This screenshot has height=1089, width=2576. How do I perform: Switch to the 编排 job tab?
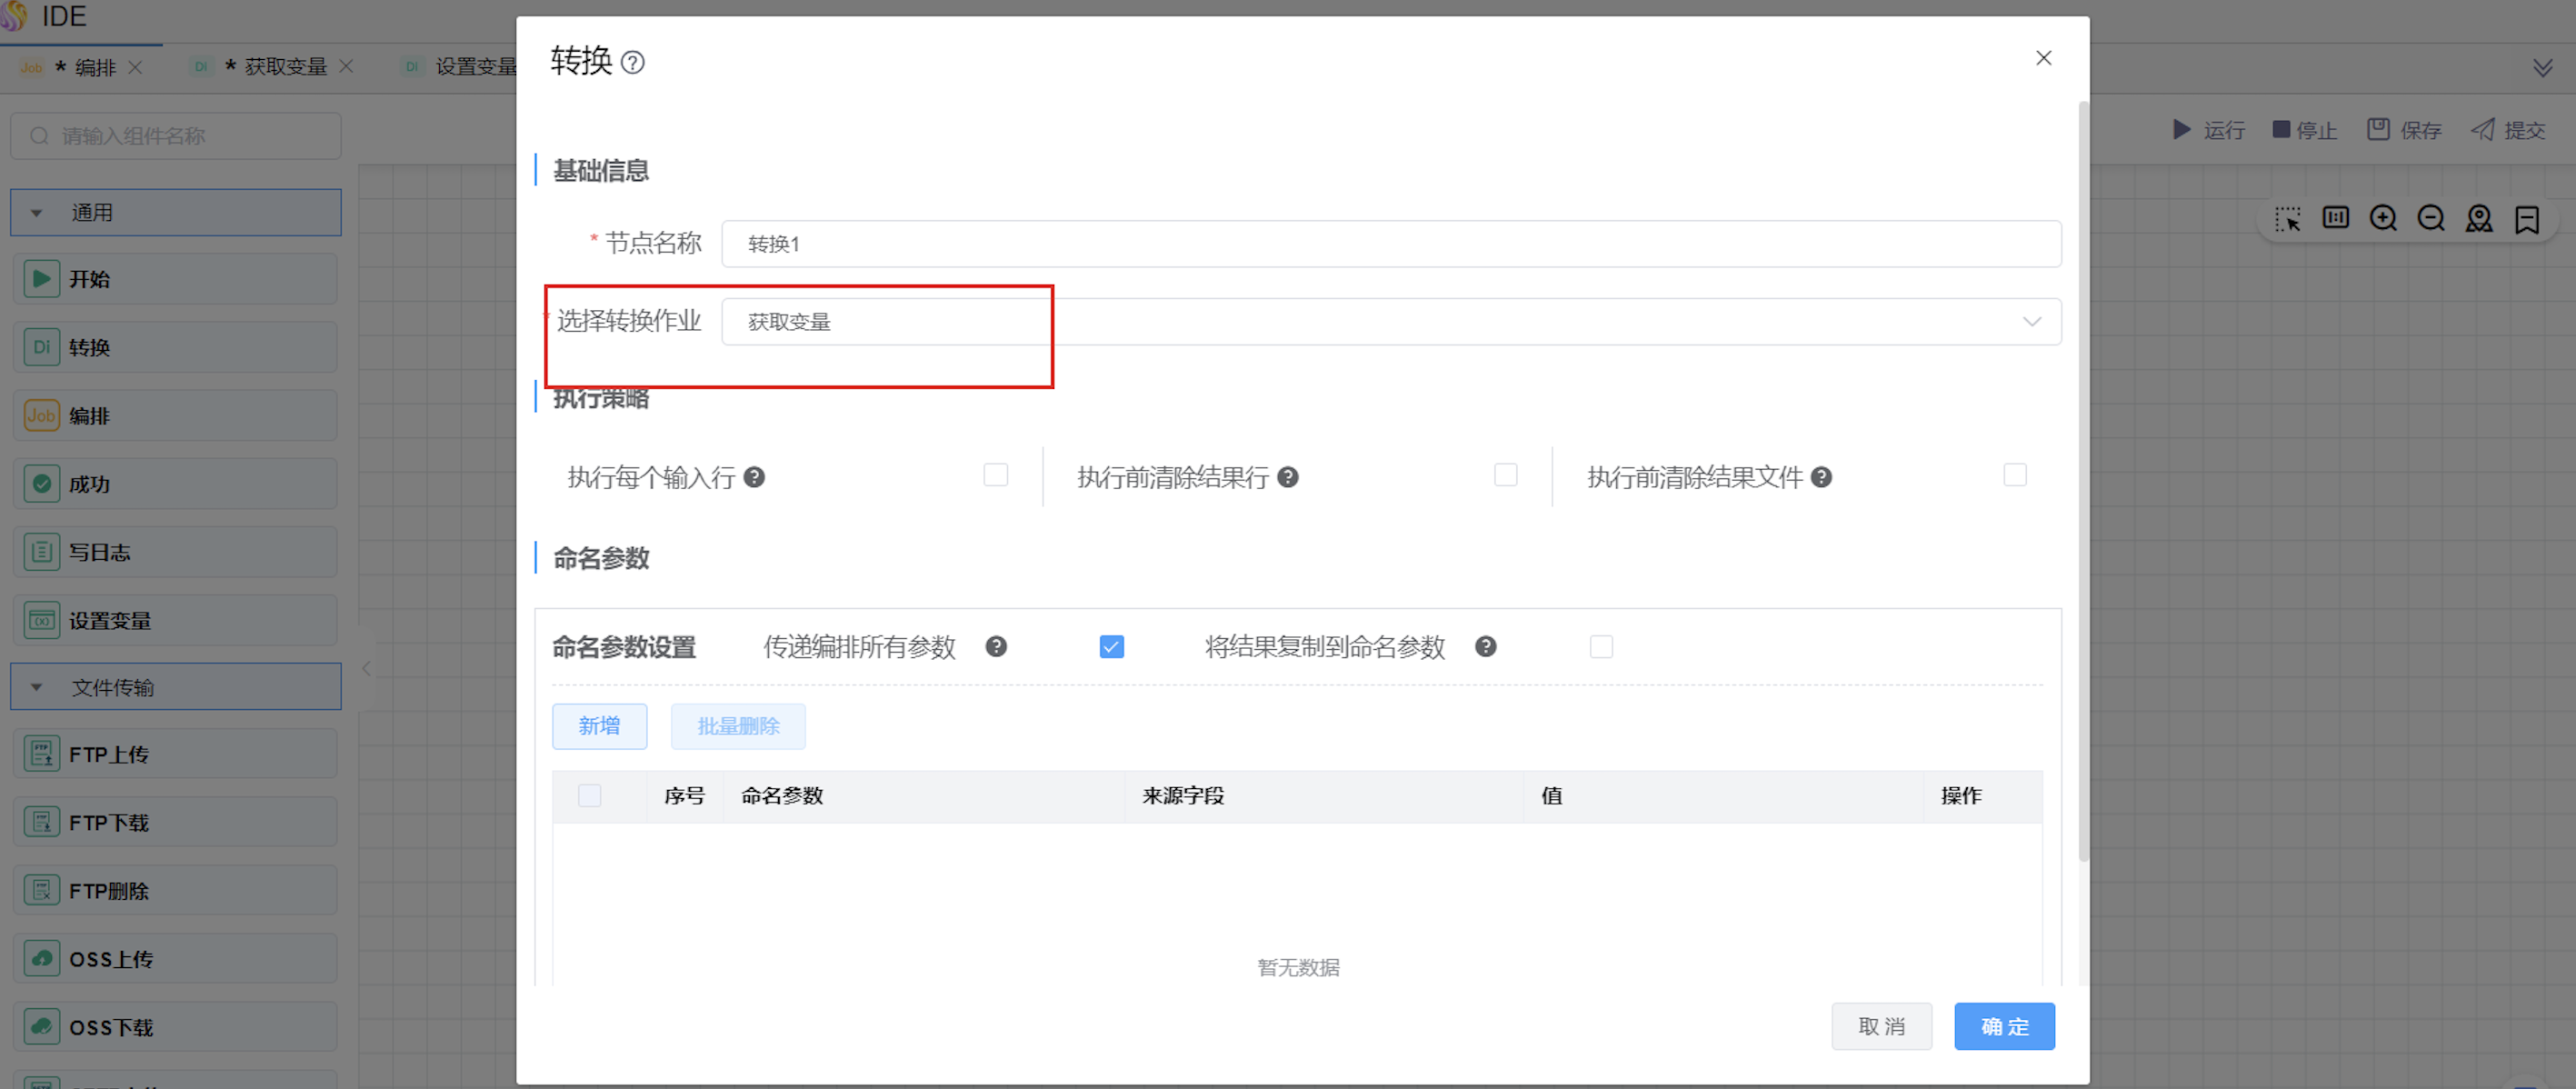[95, 67]
